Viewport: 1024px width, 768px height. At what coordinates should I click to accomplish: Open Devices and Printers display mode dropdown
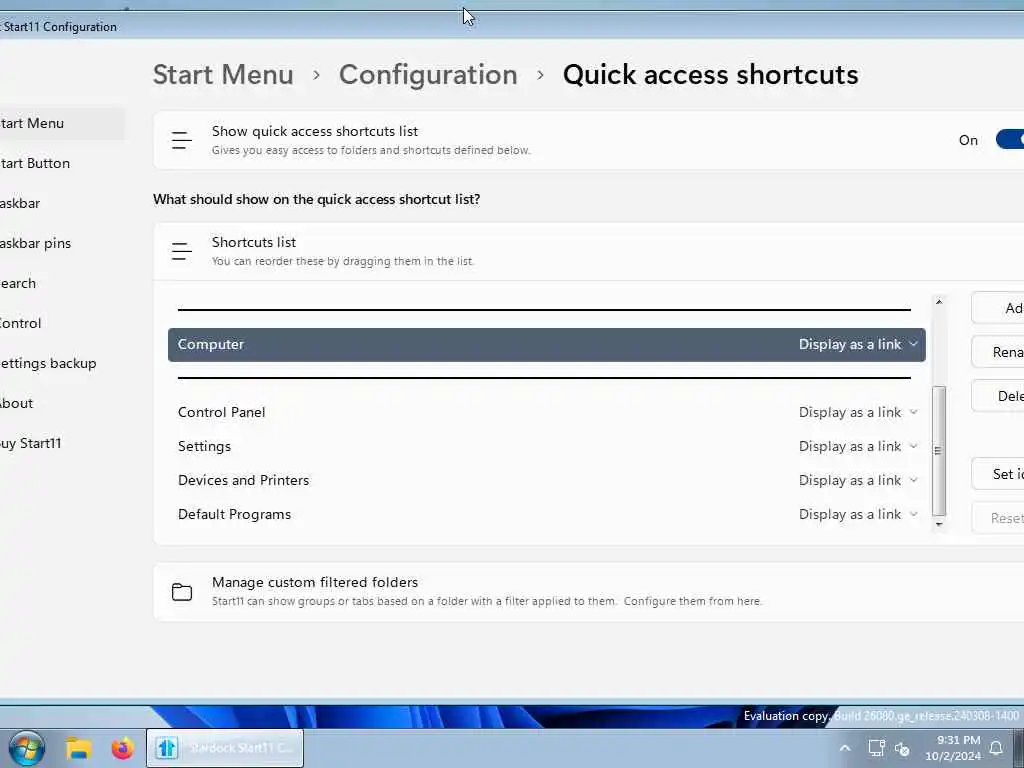tap(858, 480)
